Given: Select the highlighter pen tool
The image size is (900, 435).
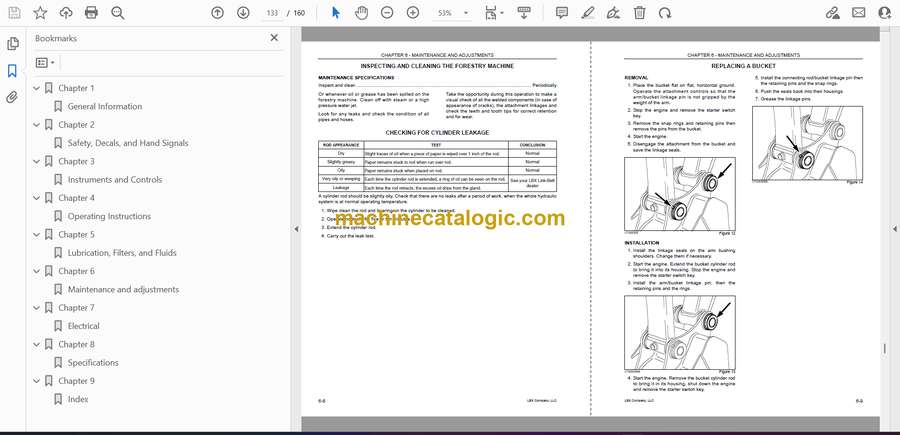Looking at the screenshot, I should [588, 13].
